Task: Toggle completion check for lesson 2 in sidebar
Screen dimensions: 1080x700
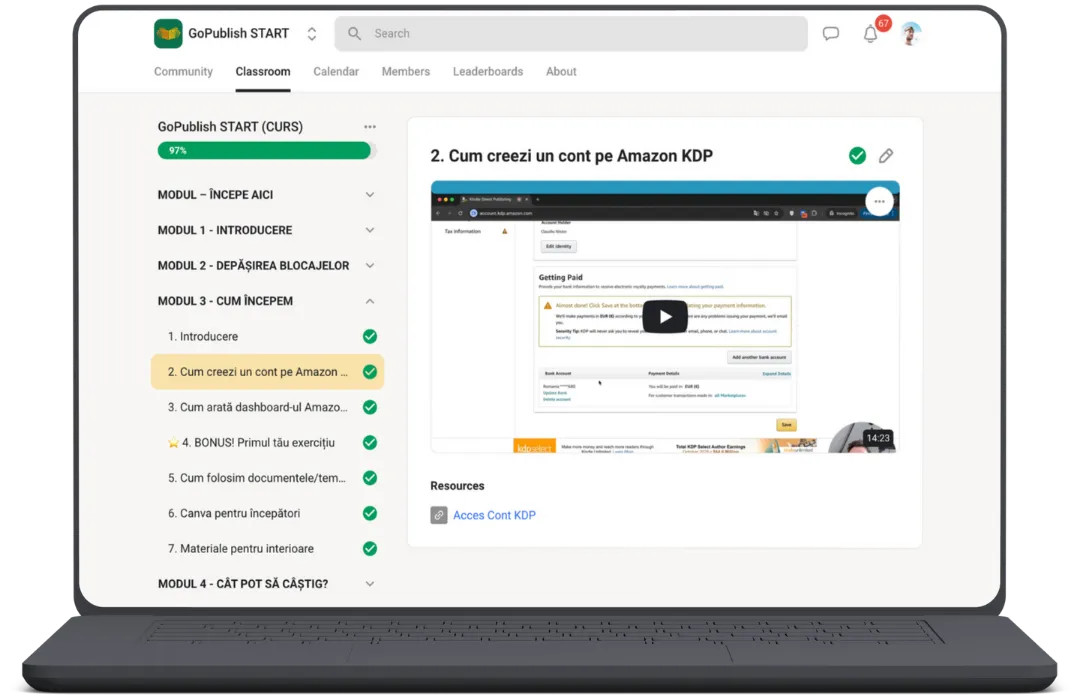Action: pyautogui.click(x=370, y=372)
